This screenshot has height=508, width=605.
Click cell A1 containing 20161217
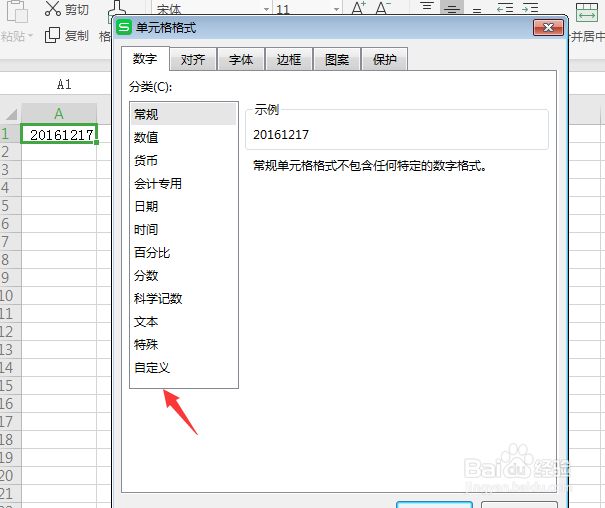coord(59,134)
